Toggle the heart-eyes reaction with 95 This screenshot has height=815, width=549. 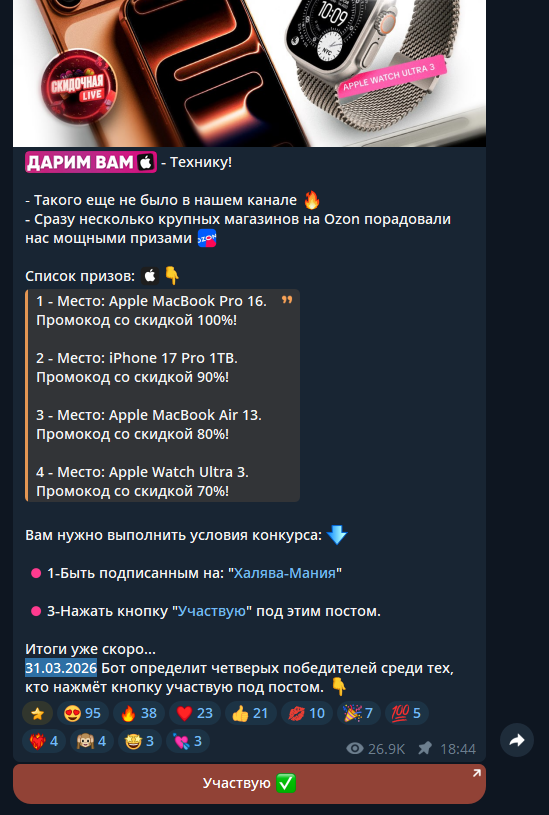83,713
